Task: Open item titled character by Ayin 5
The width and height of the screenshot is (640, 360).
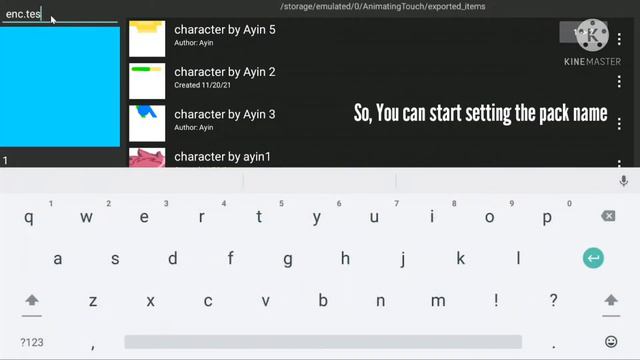Action: 224,30
